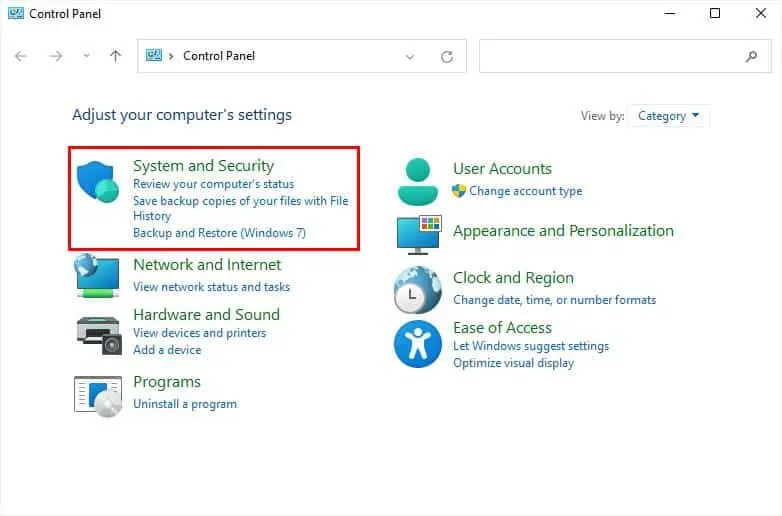Open Backup and Restore (Windows 7)
This screenshot has height=516, width=782.
pos(219,233)
